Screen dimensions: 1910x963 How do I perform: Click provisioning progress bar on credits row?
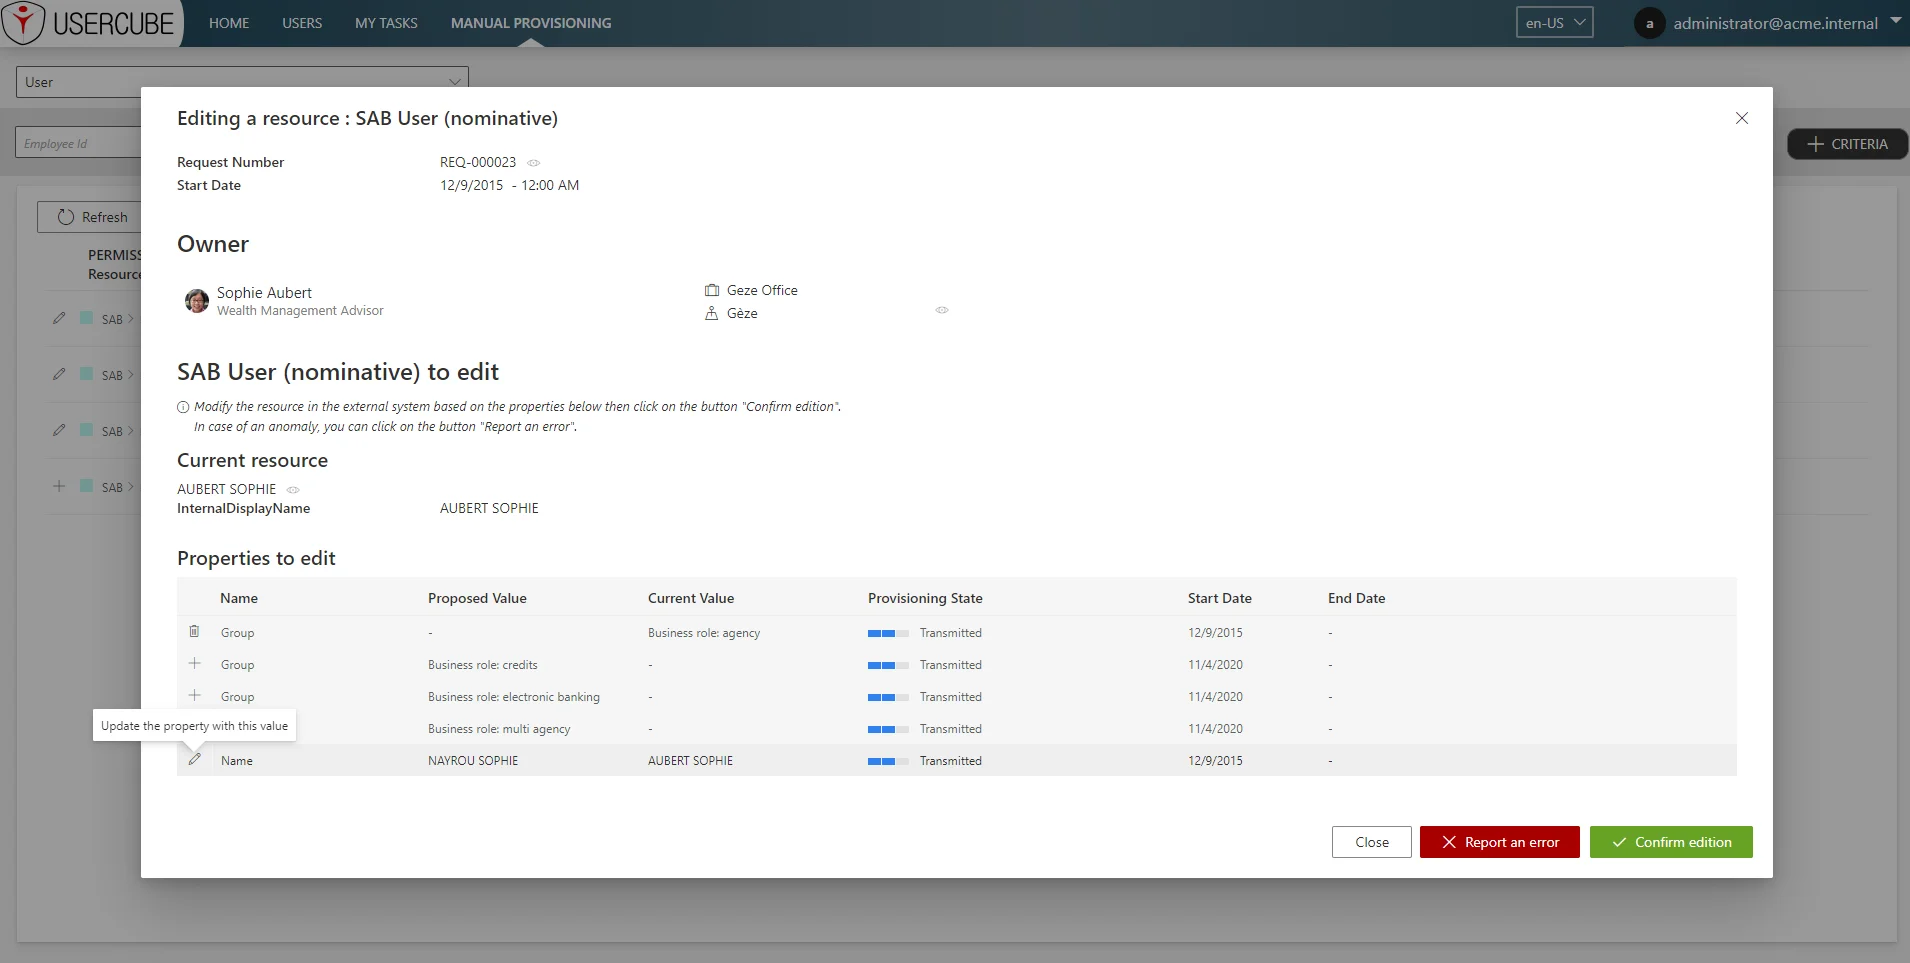tap(888, 665)
